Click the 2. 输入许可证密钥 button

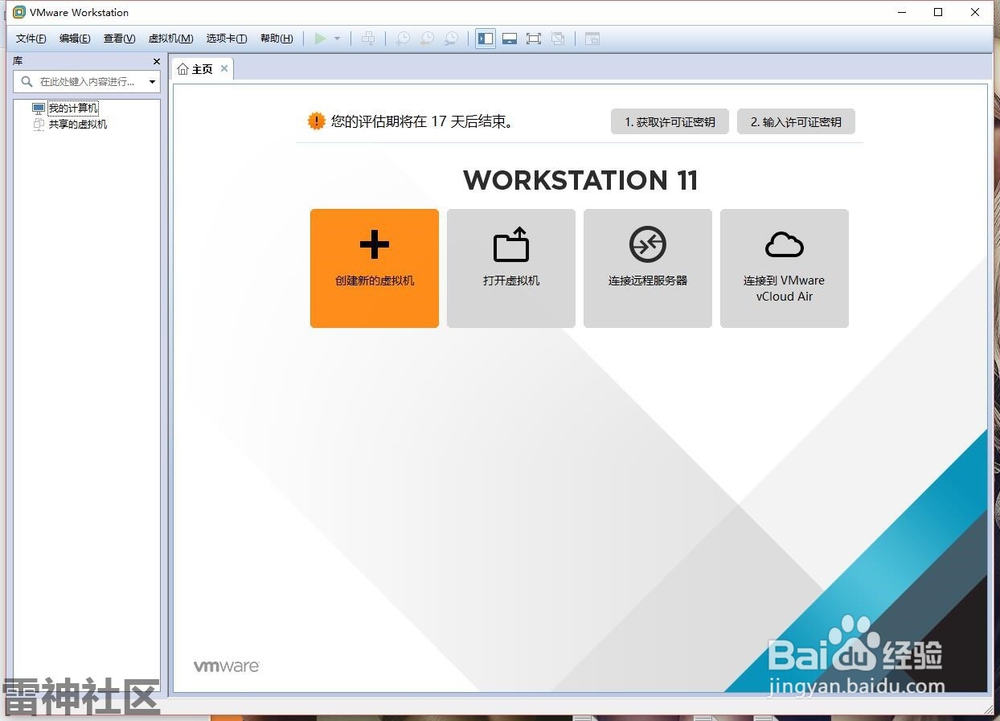coord(796,122)
